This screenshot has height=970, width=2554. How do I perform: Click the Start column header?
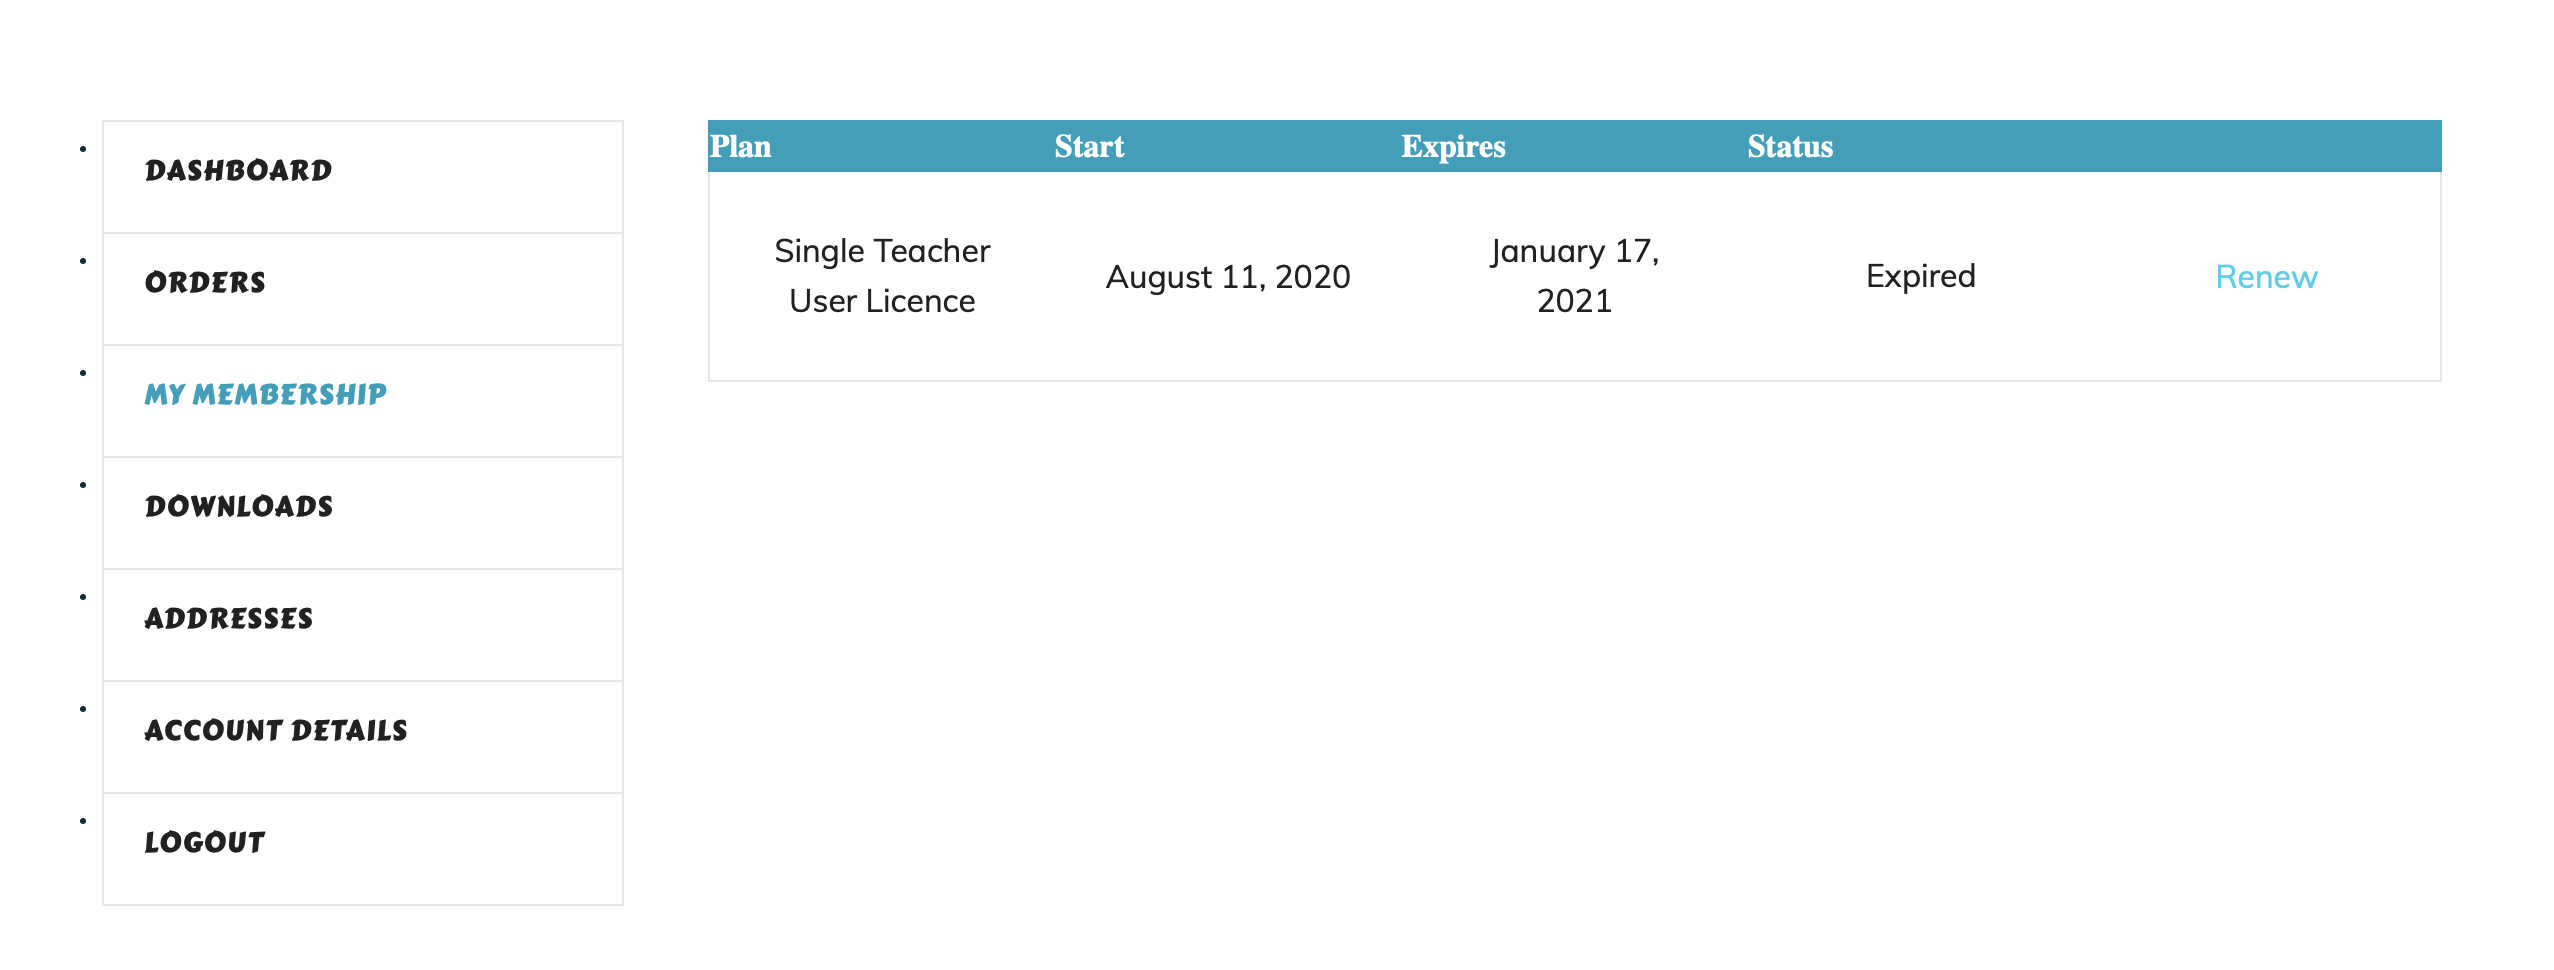1089,147
